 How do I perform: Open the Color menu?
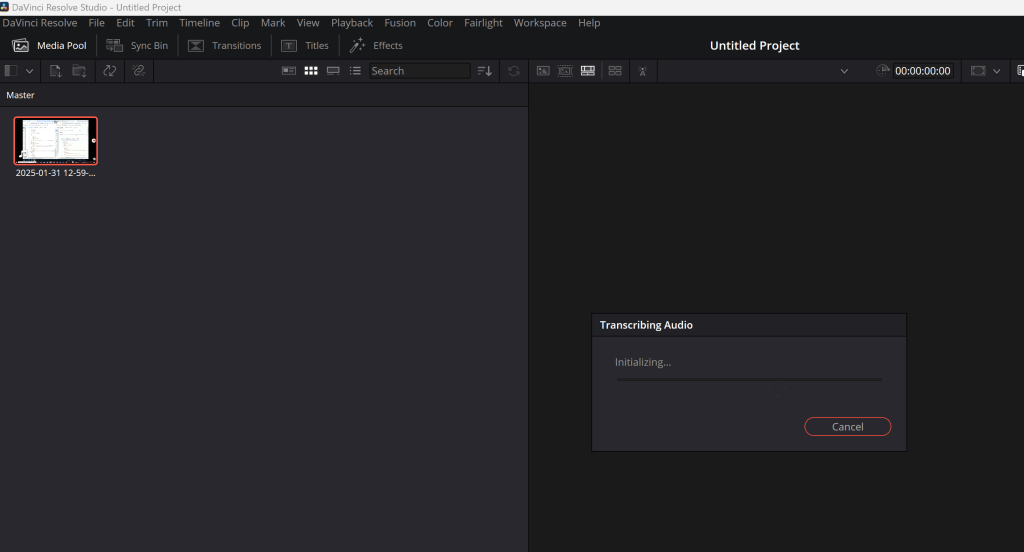[440, 23]
